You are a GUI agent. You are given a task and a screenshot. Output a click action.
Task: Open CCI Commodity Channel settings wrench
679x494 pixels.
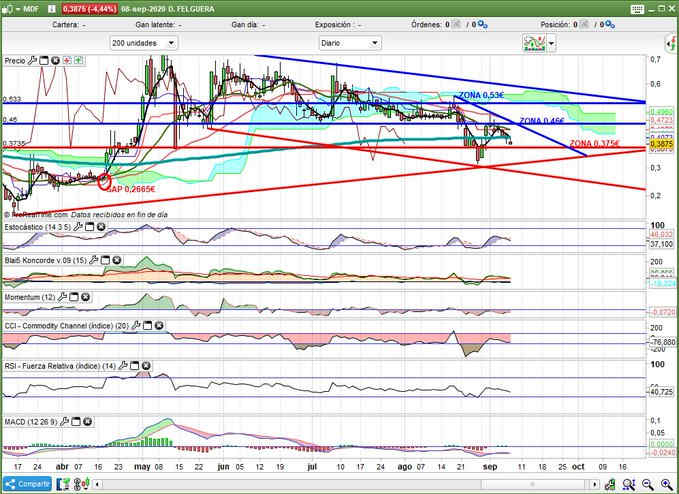click(136, 326)
